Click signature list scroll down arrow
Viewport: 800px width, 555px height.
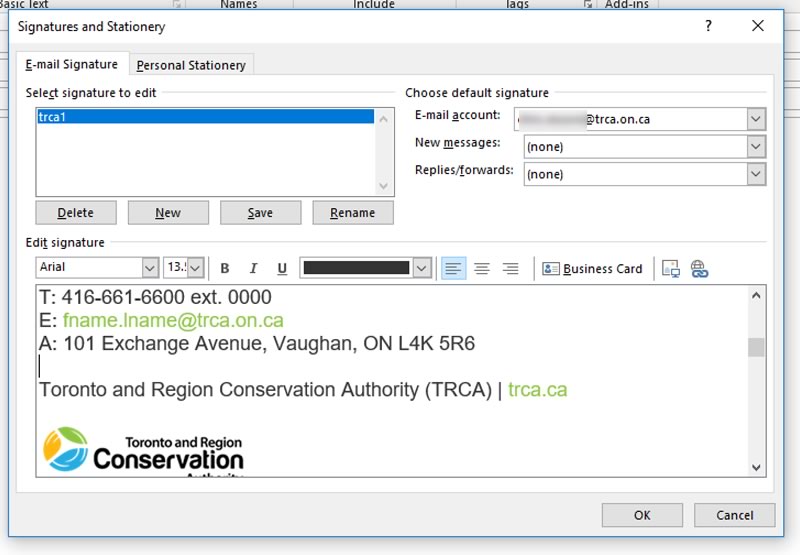(x=384, y=186)
